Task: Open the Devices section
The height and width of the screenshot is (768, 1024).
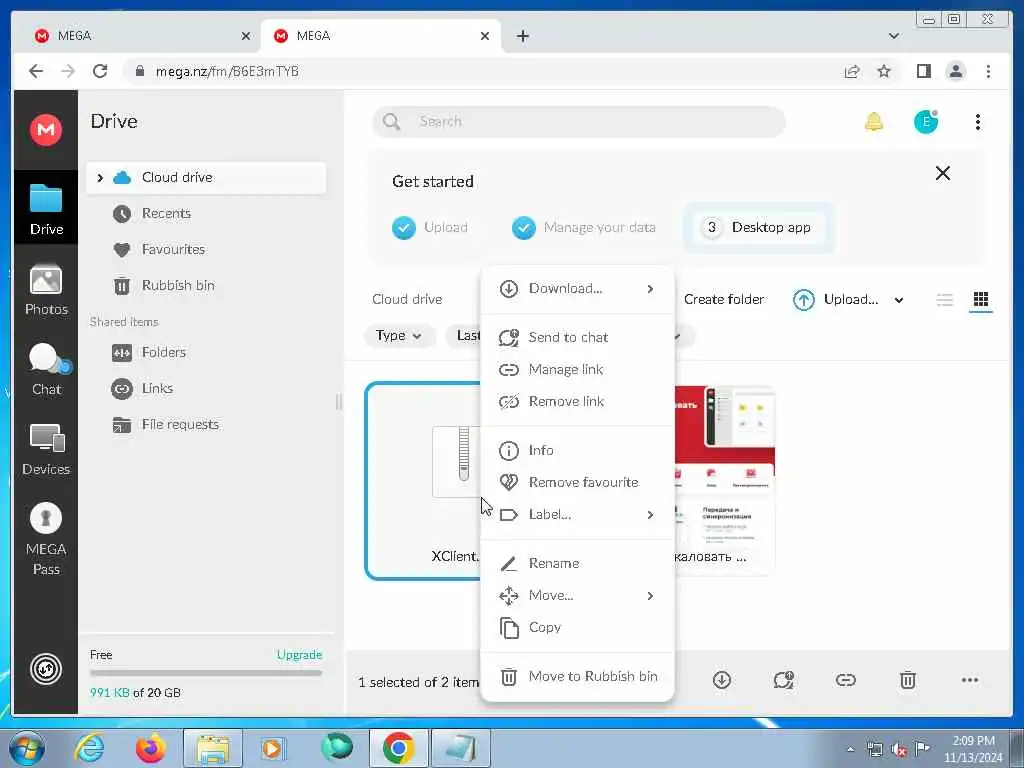Action: tap(46, 450)
